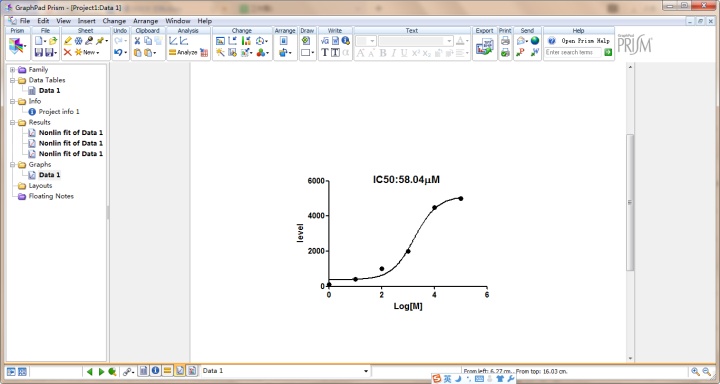Open the Change graph type icon
Screen dimensions: 720x384
pyautogui.click(x=220, y=41)
